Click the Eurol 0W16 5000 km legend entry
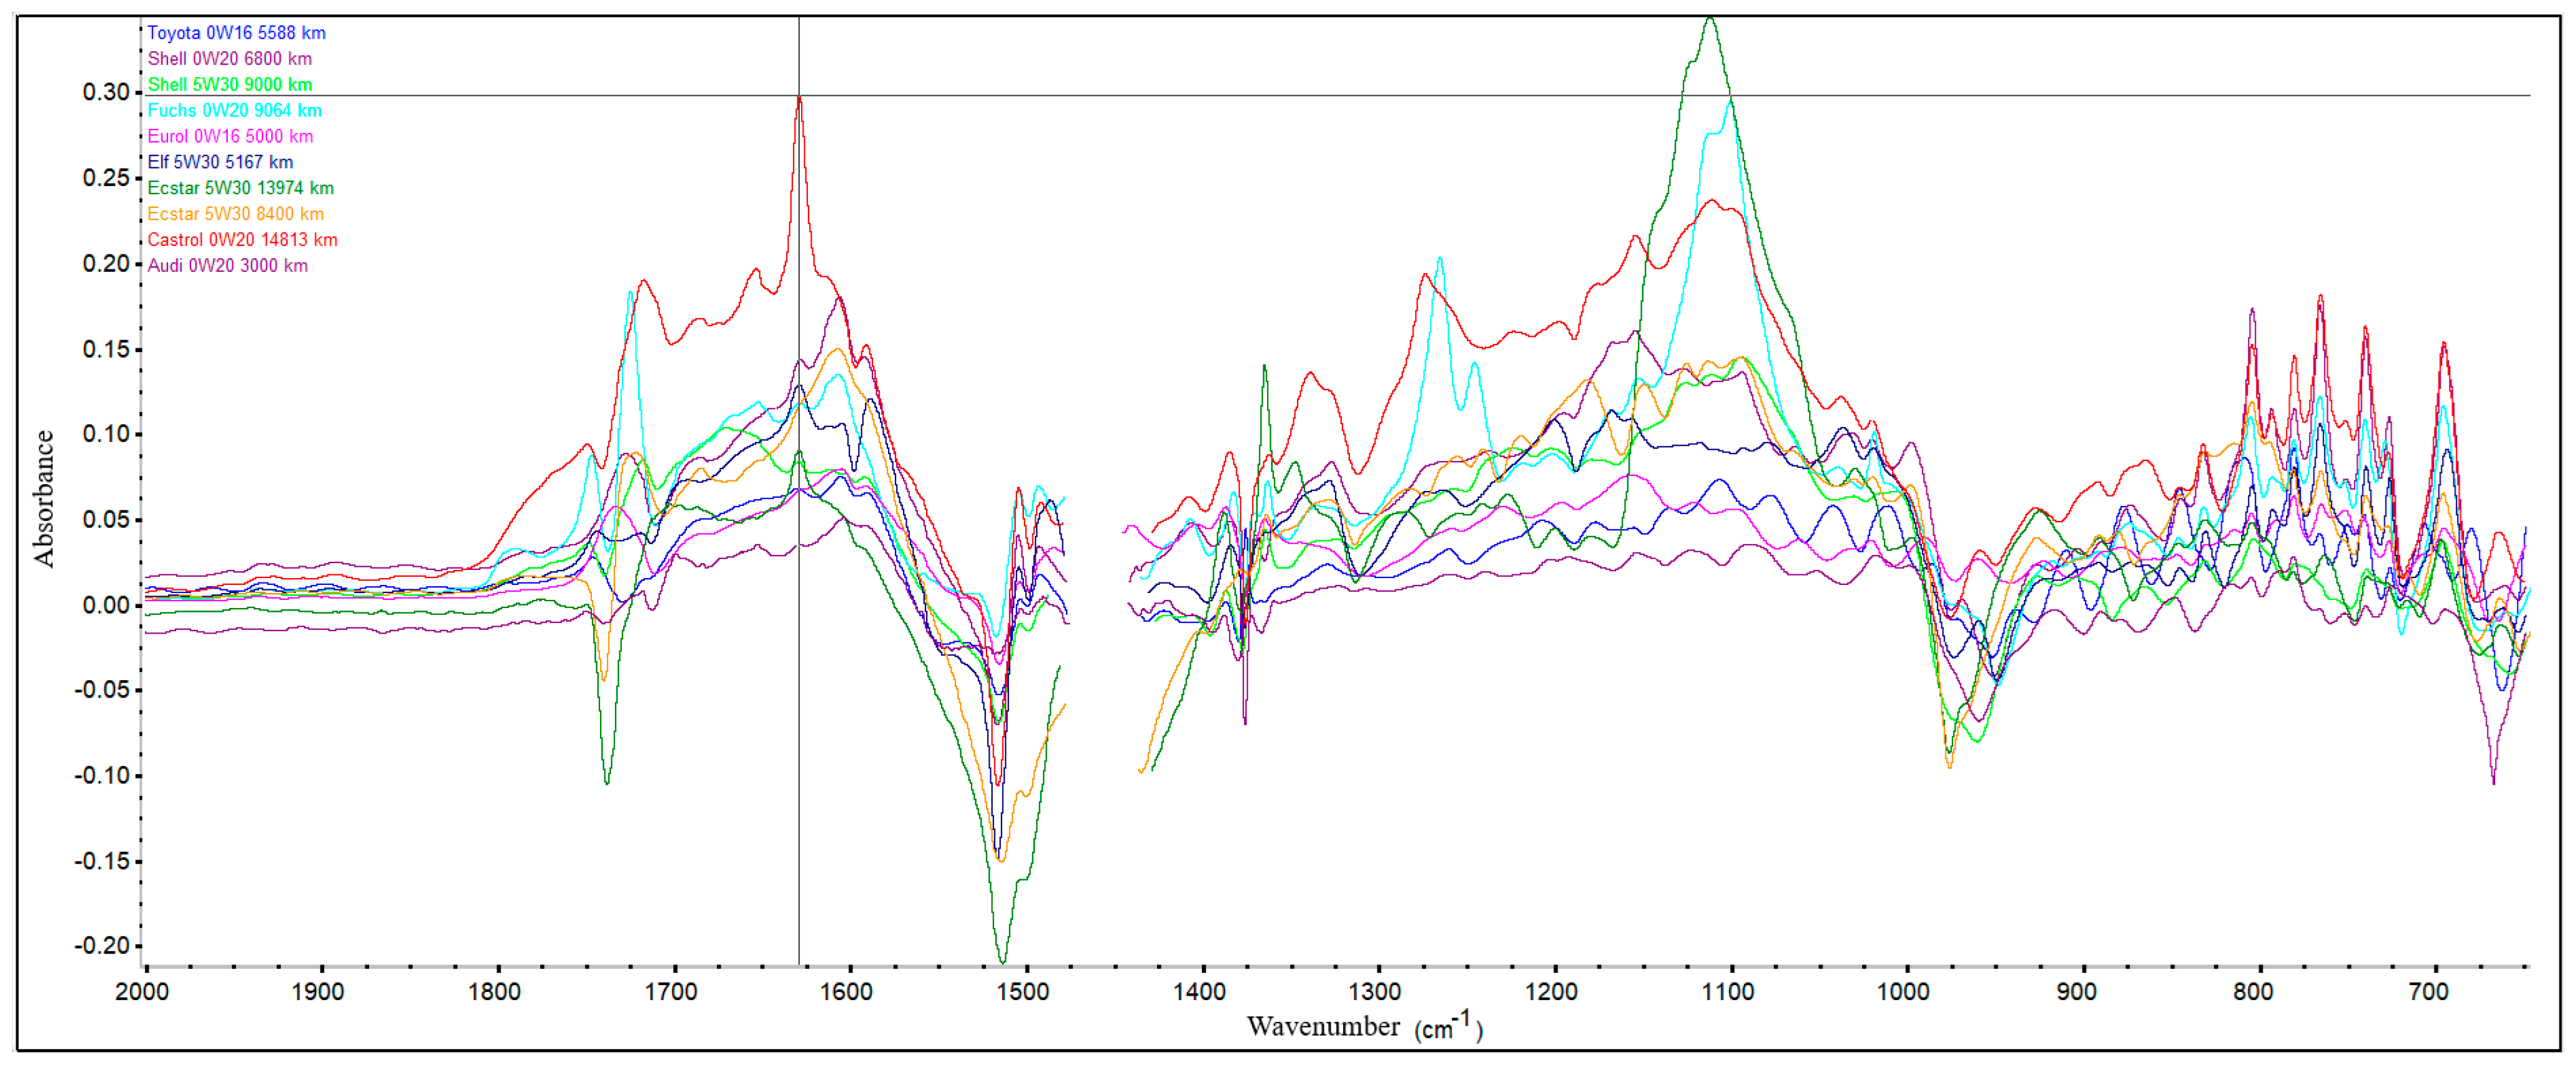 tap(230, 137)
